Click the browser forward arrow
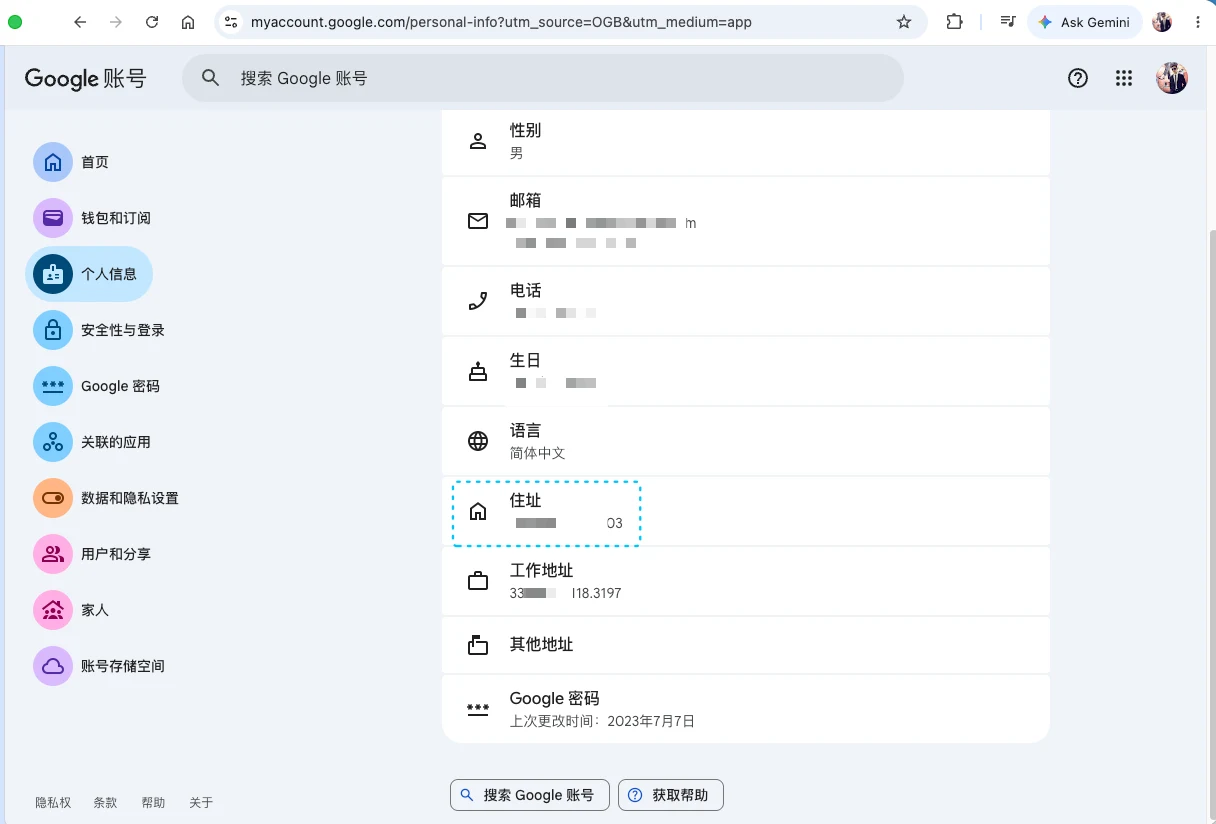This screenshot has width=1216, height=824. [x=116, y=22]
